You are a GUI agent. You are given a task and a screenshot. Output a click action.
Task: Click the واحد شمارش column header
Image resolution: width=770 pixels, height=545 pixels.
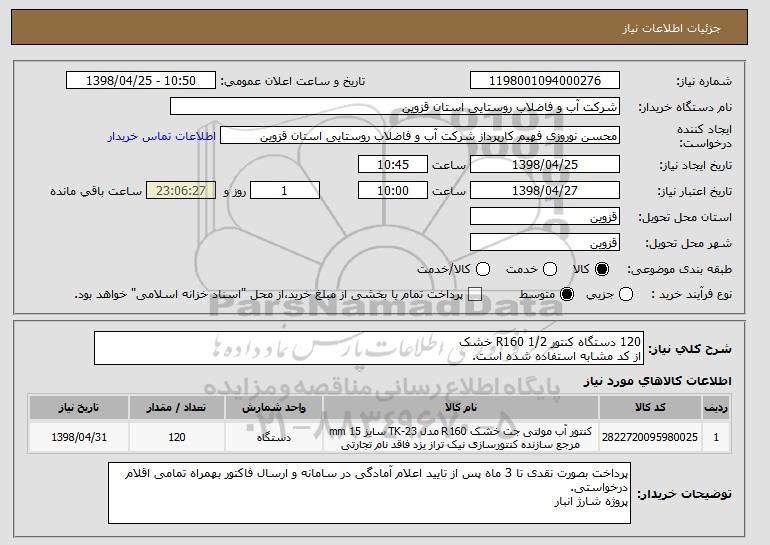pos(274,408)
